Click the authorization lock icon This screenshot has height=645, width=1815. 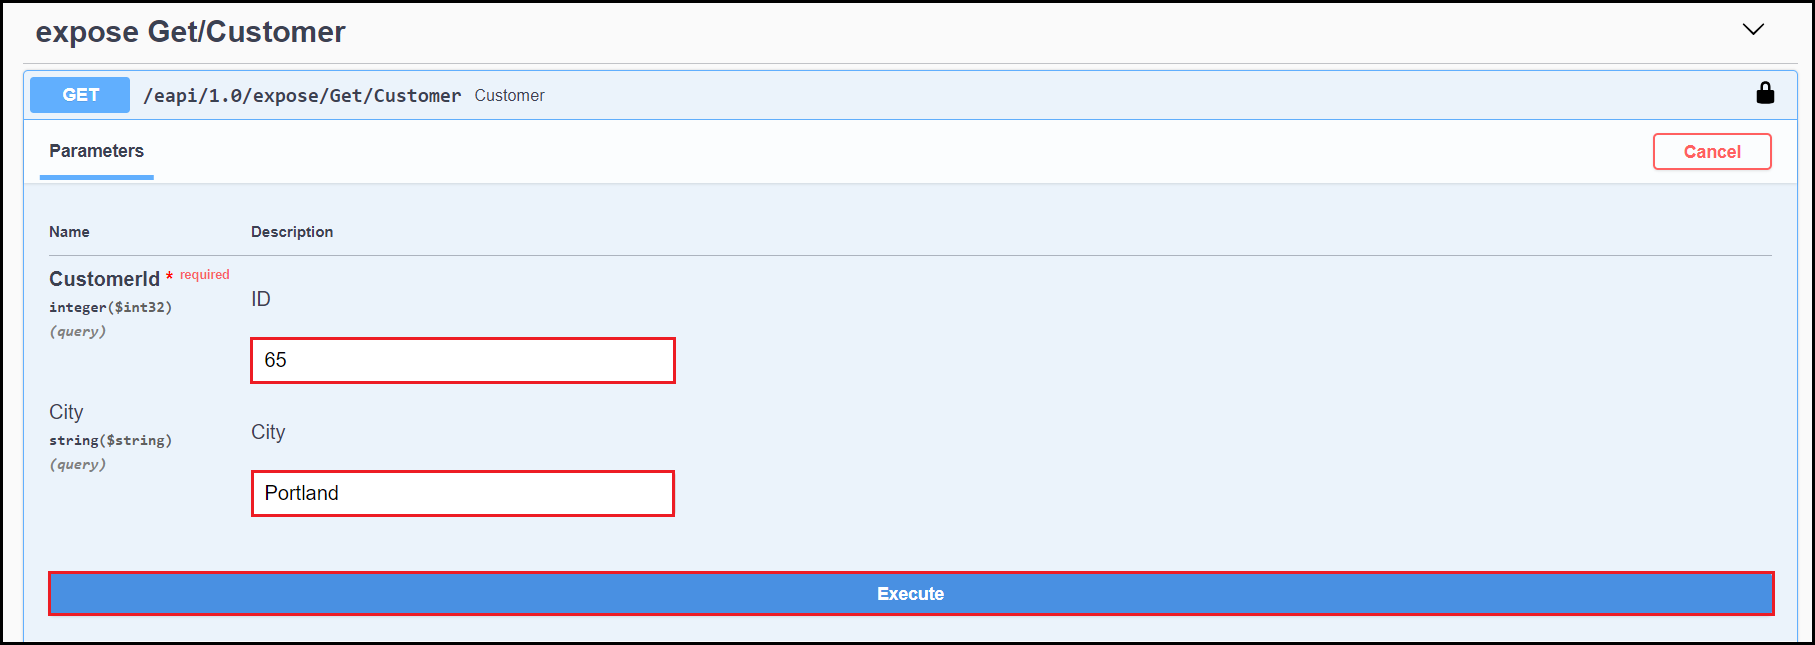1765,93
